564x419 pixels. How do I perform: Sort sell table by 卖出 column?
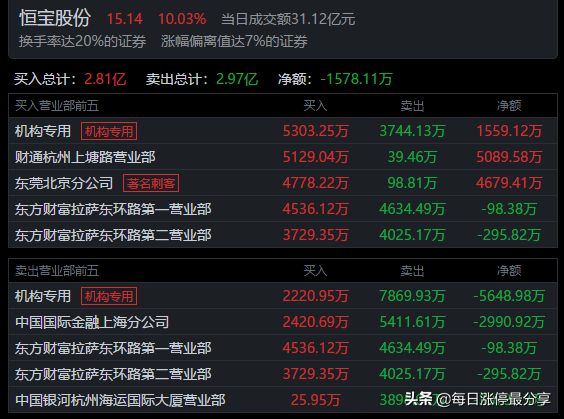click(x=412, y=271)
